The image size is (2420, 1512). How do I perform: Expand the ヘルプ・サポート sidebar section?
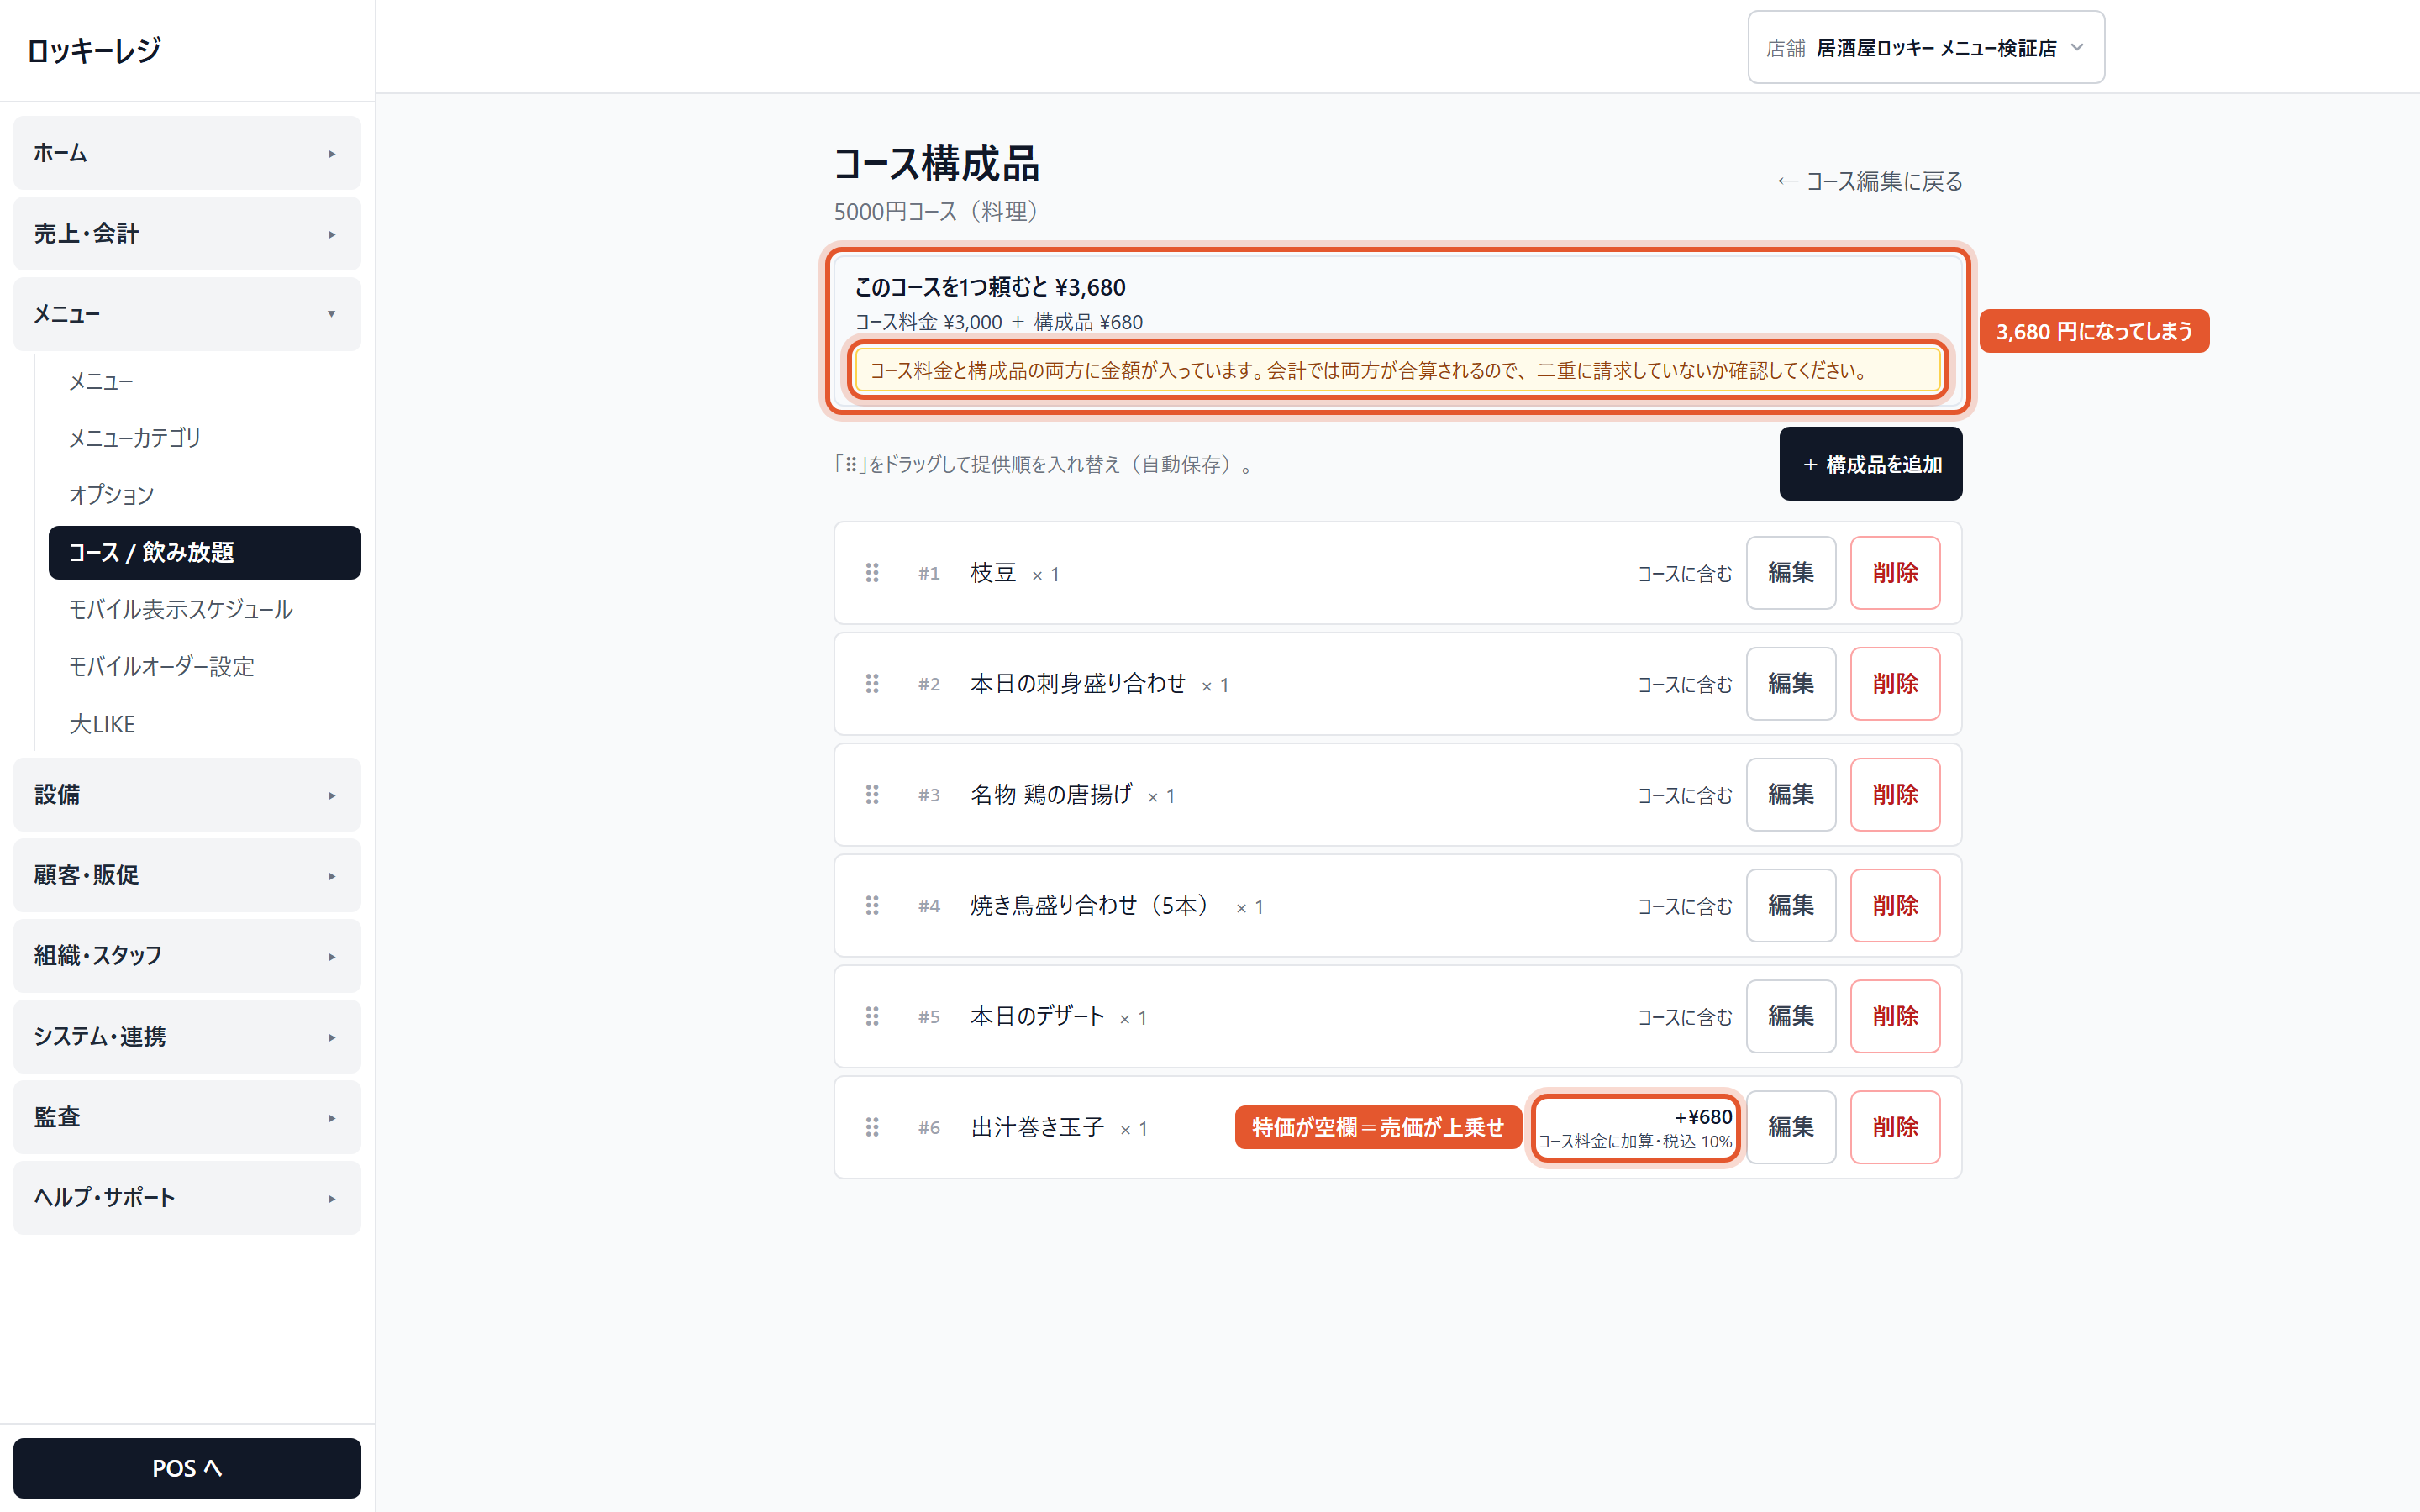(187, 1198)
